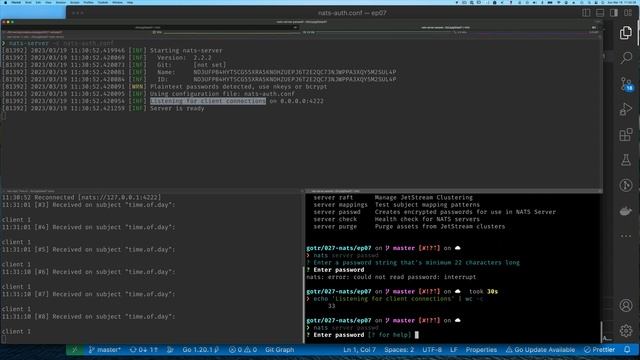
Task: Toggle the primary side bar layout icon
Action: click(x=586, y=13)
